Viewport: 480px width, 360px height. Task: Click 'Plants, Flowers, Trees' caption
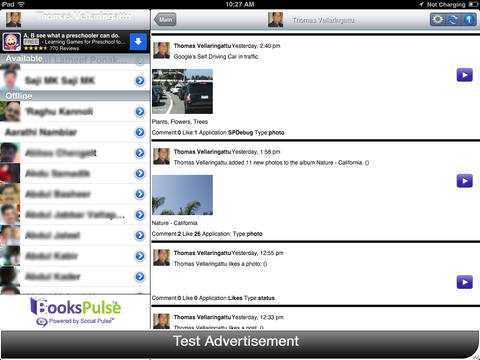click(x=180, y=122)
